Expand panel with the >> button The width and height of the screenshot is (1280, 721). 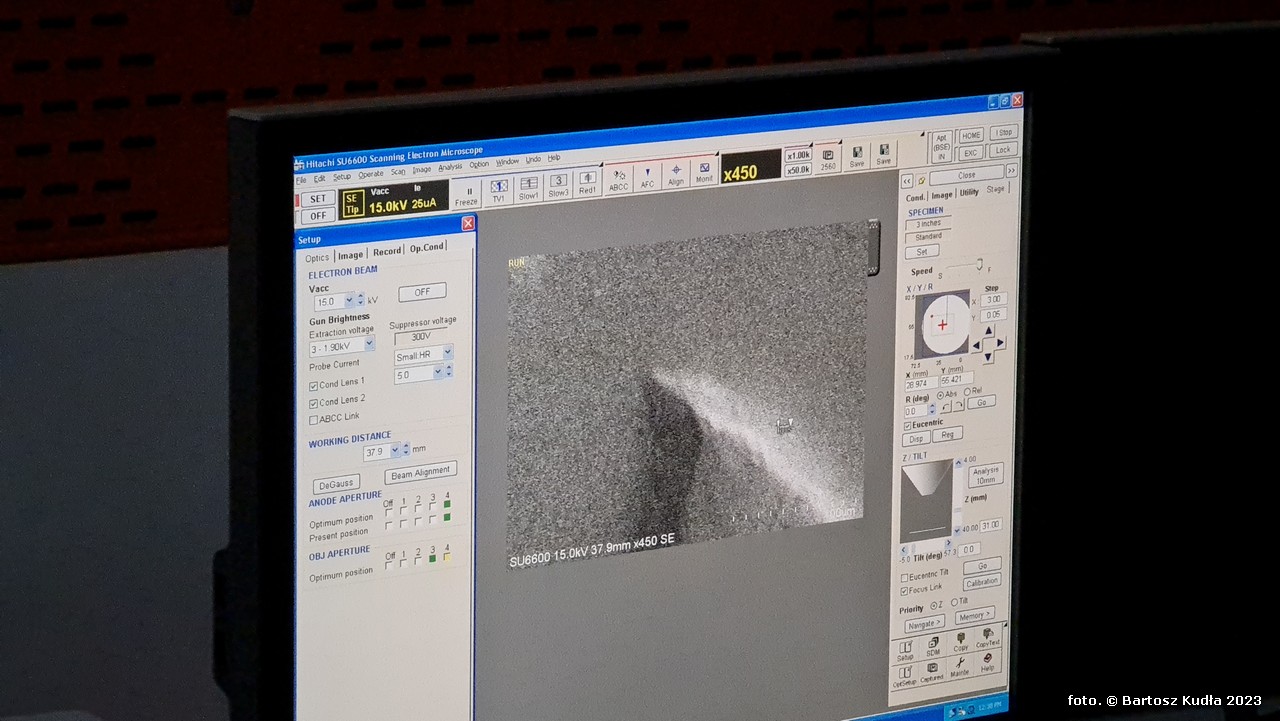[x=1011, y=170]
